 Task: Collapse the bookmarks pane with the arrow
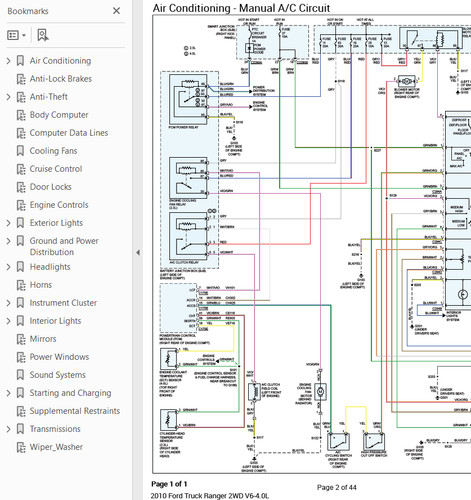138,253
